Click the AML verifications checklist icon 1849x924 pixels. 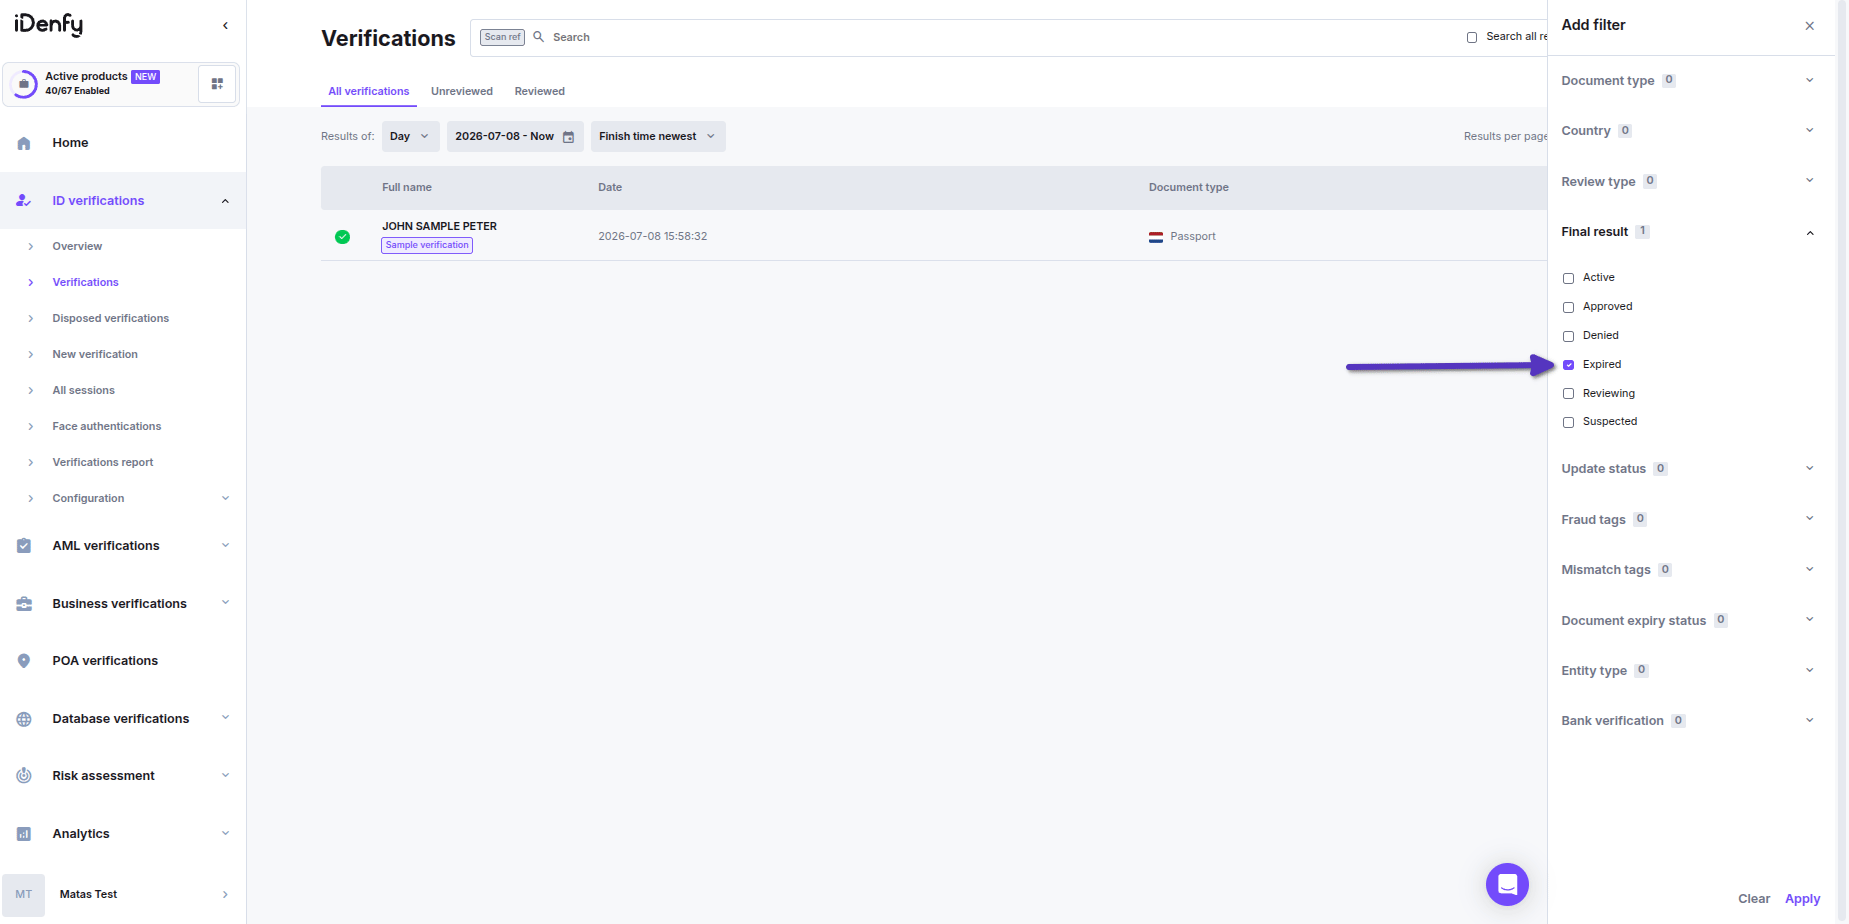(24, 546)
